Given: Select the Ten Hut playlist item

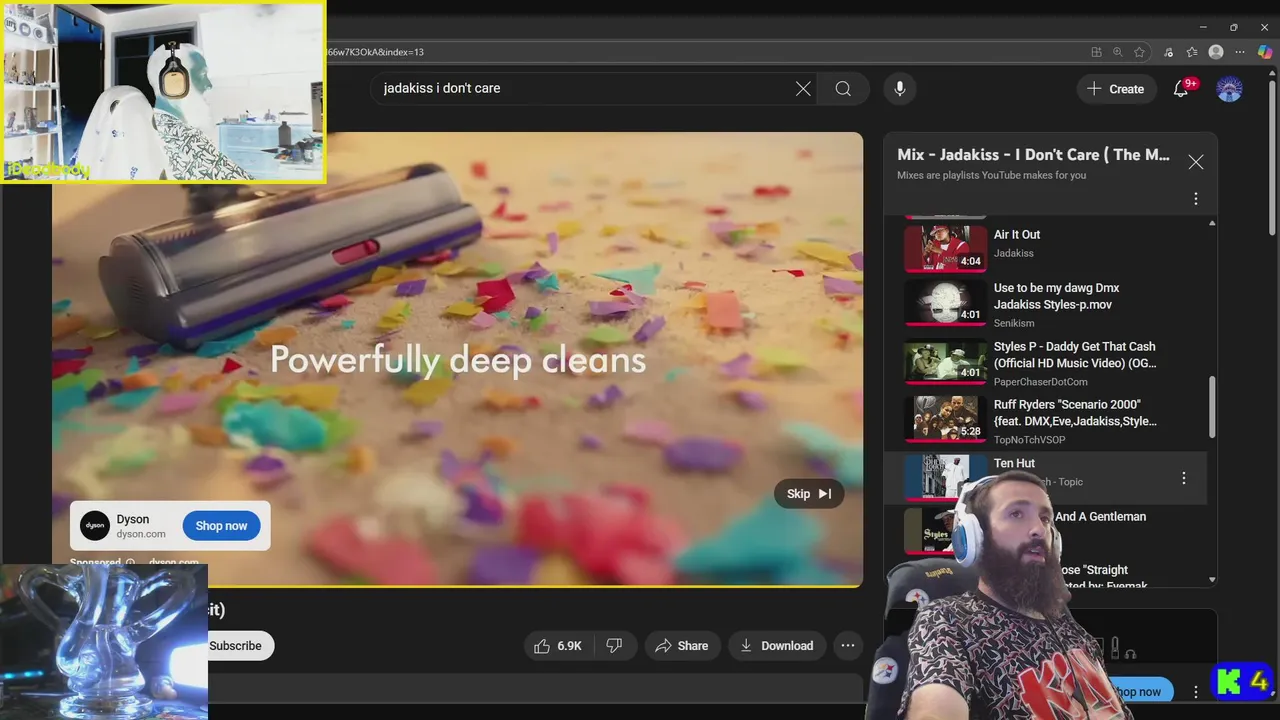Looking at the screenshot, I should (1045, 478).
